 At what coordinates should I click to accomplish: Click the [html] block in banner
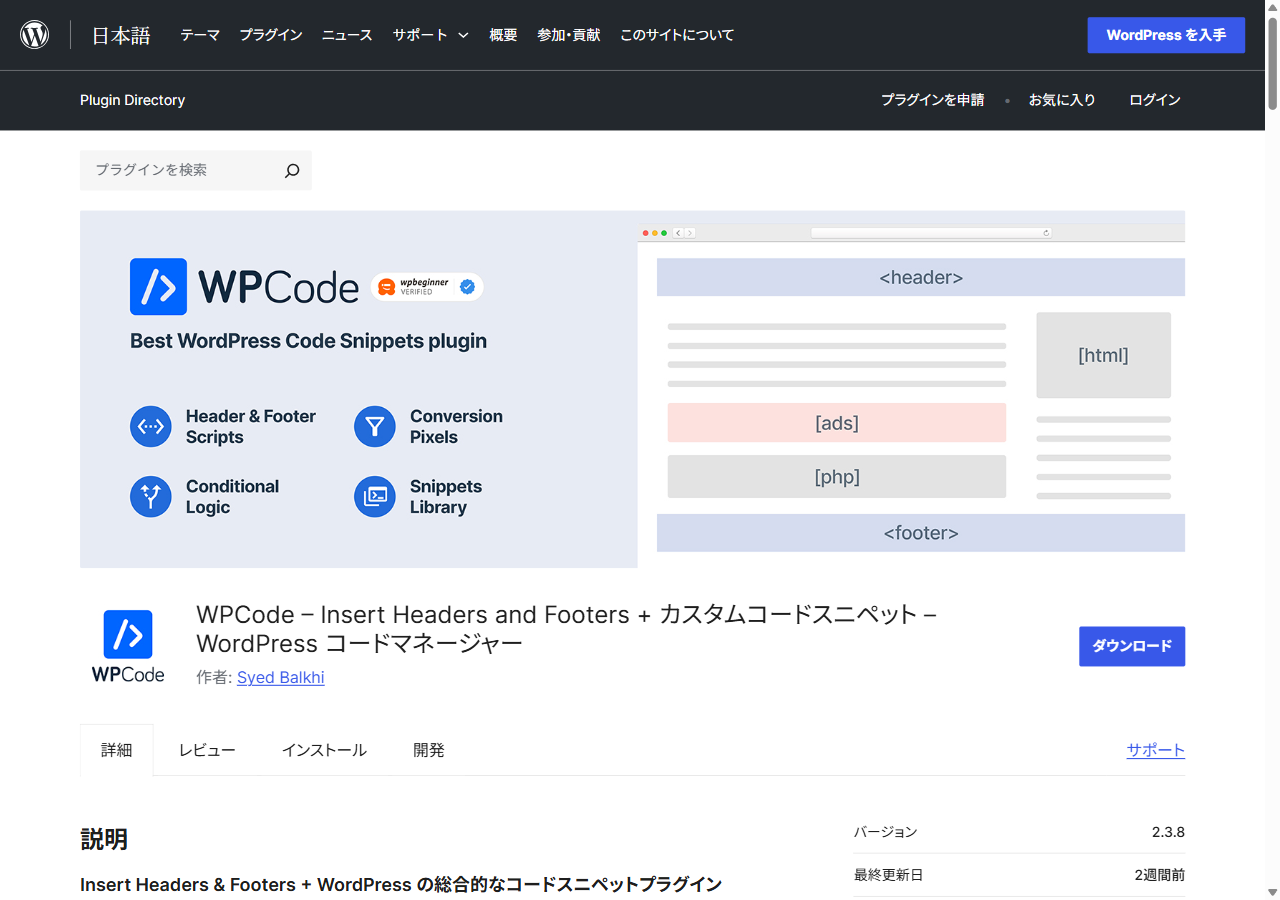pyautogui.click(x=1103, y=355)
